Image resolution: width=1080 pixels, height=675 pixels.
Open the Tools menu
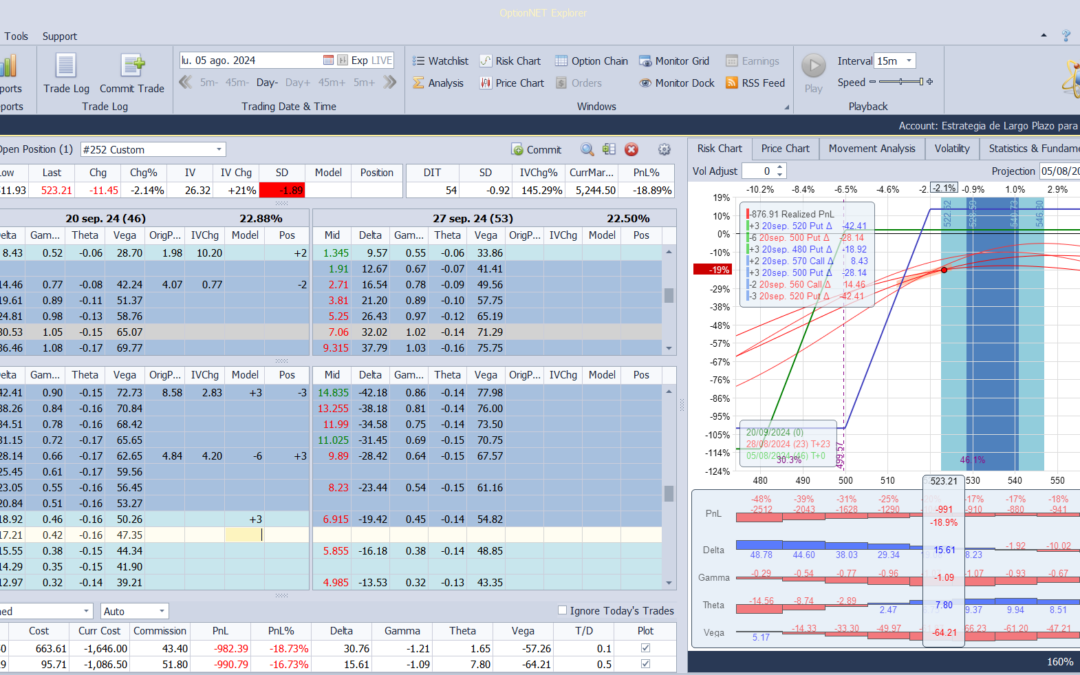point(17,36)
